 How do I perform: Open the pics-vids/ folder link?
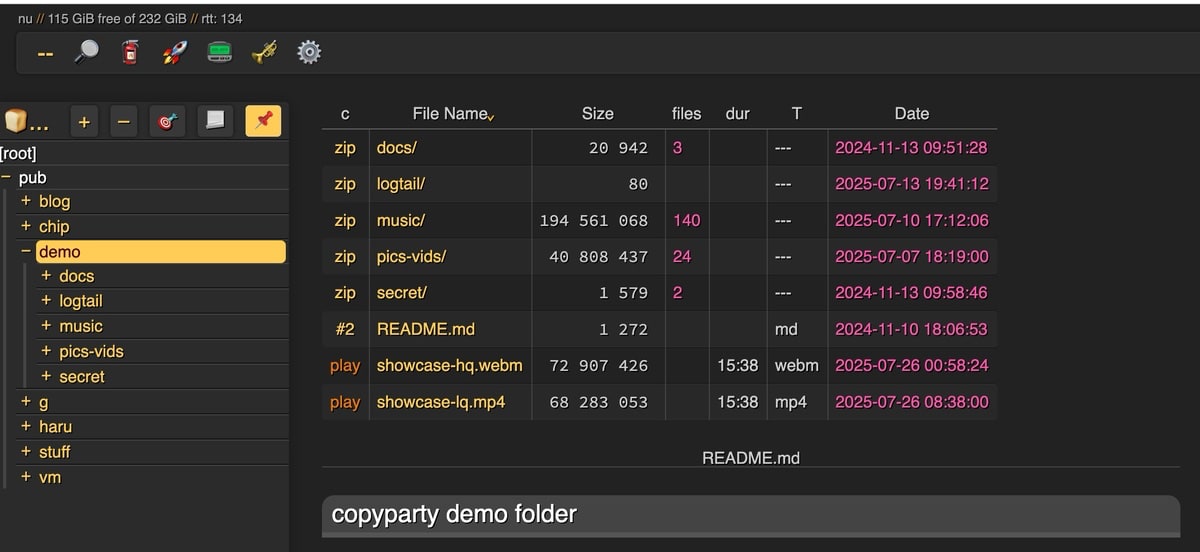pyautogui.click(x=411, y=256)
